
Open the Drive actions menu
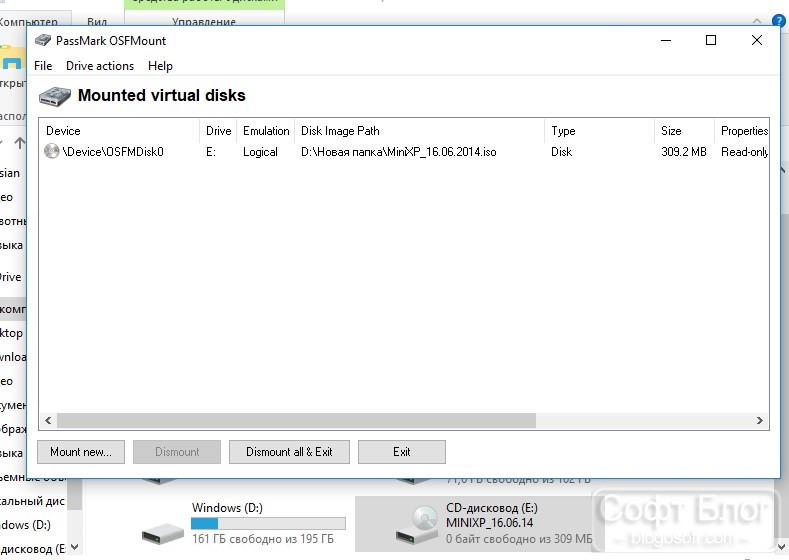[100, 66]
